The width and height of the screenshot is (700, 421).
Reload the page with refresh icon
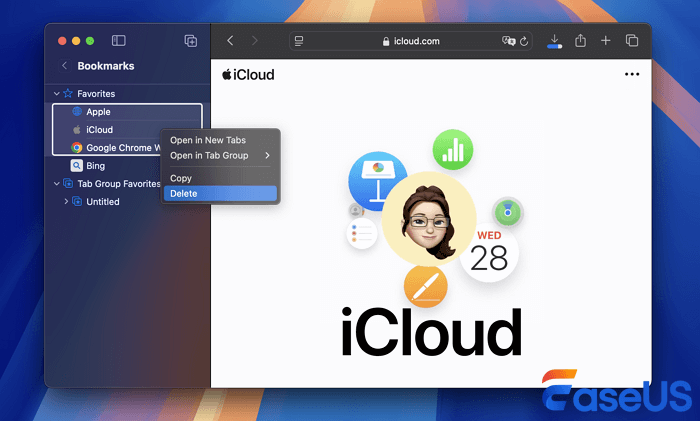525,41
